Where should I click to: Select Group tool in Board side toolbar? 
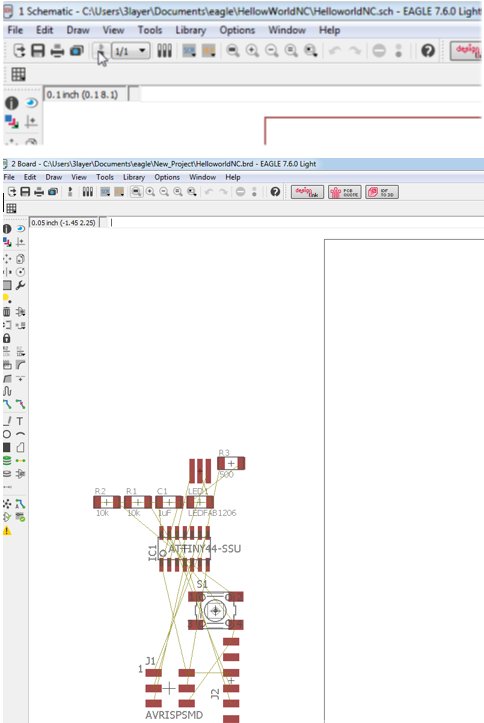pos(7,285)
